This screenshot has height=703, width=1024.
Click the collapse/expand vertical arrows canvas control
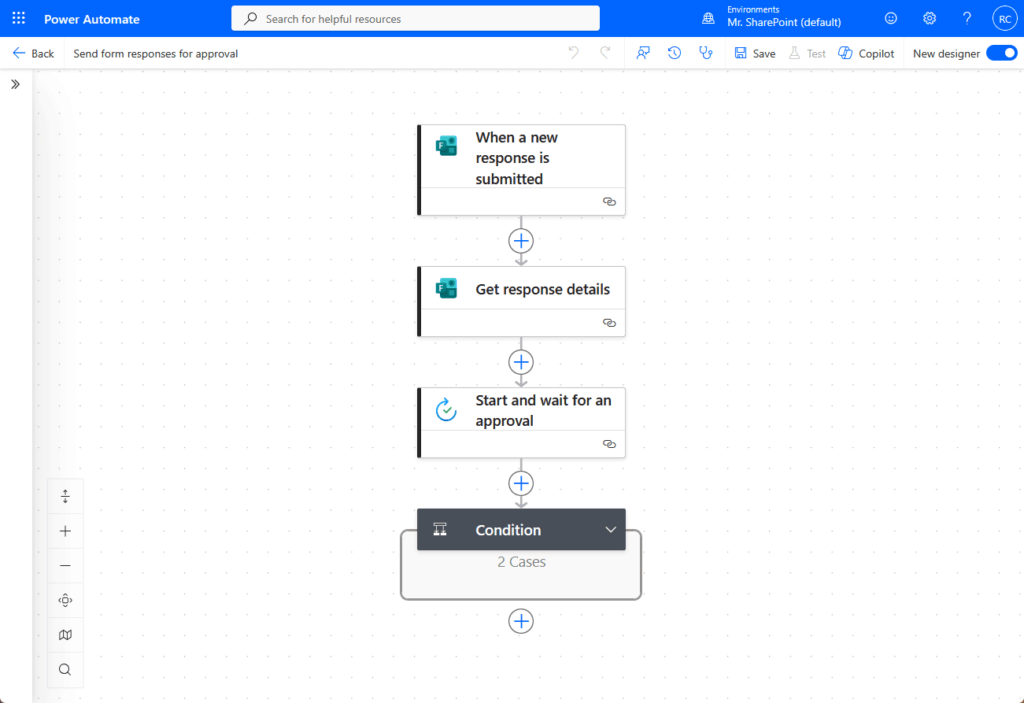pyautogui.click(x=65, y=497)
